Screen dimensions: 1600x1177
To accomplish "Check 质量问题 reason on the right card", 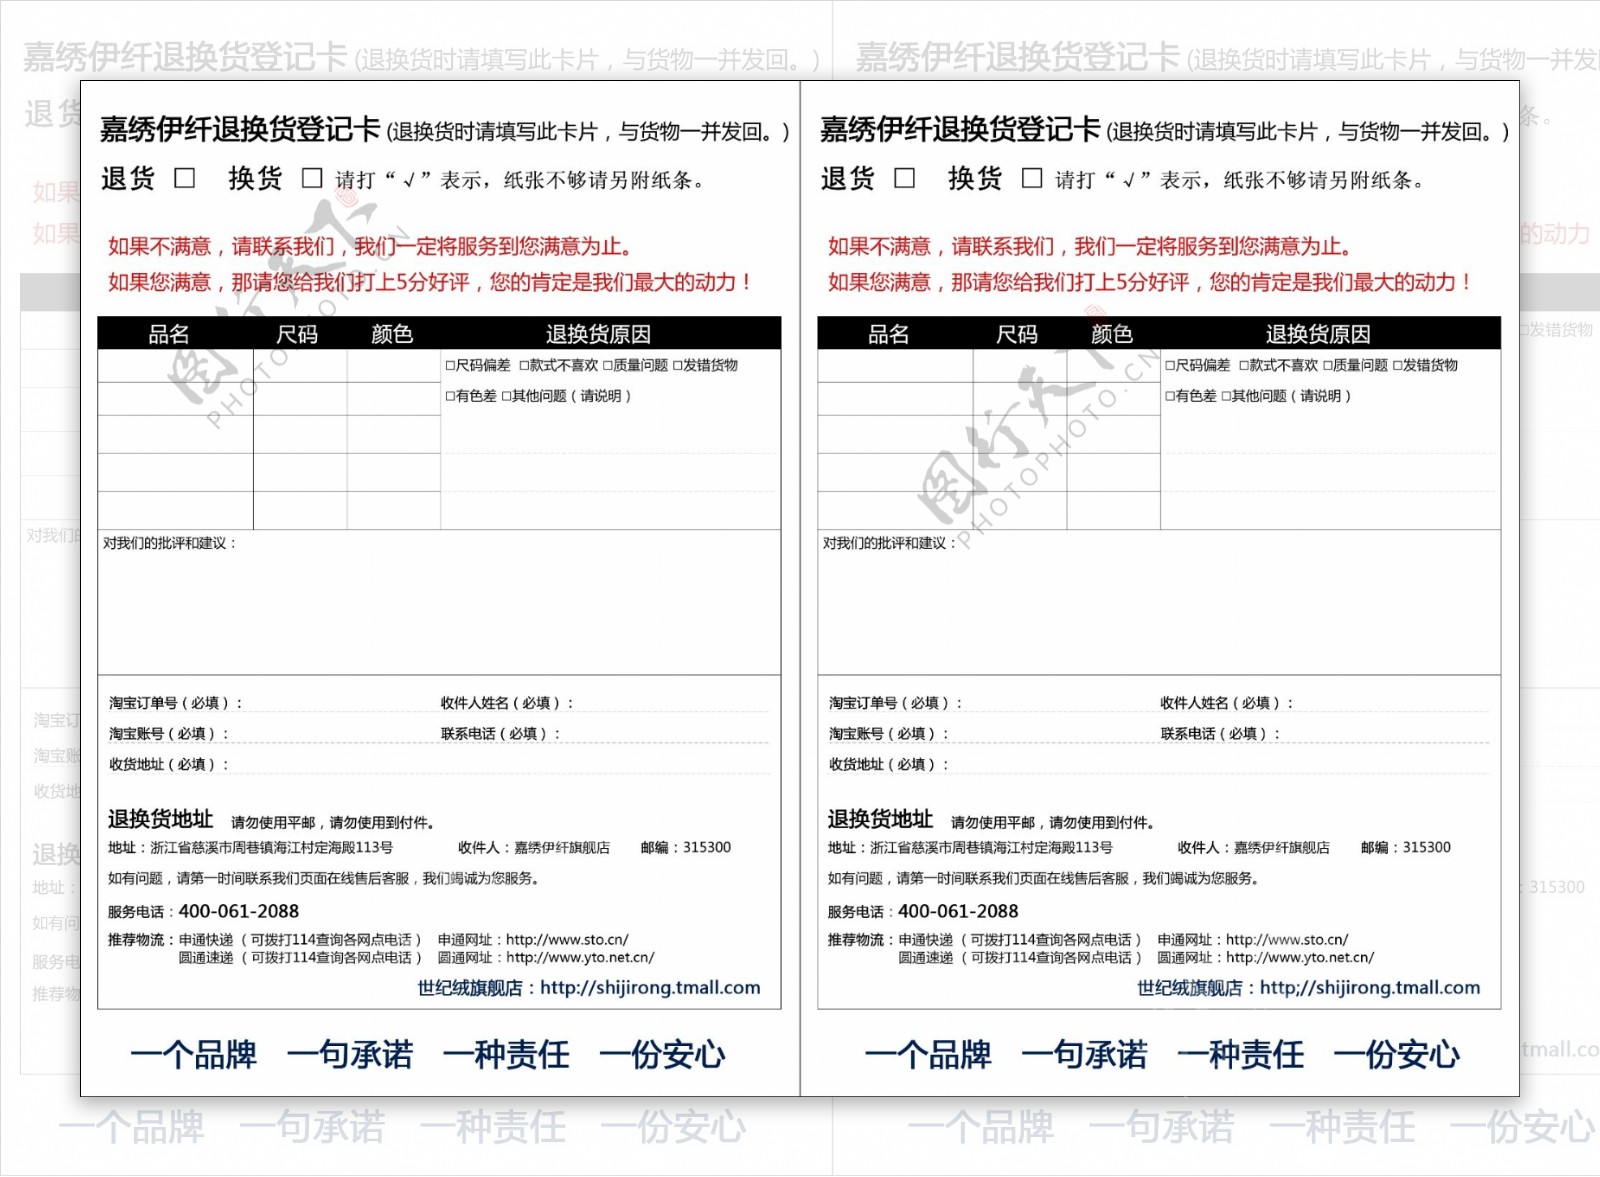I will click(1328, 366).
